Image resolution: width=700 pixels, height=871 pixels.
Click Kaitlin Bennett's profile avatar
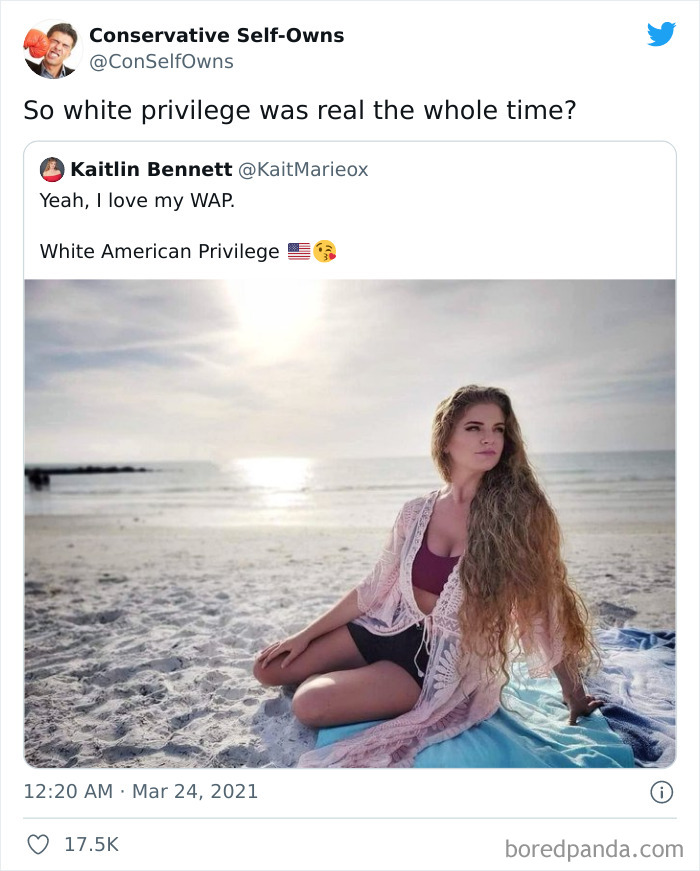coord(51,169)
